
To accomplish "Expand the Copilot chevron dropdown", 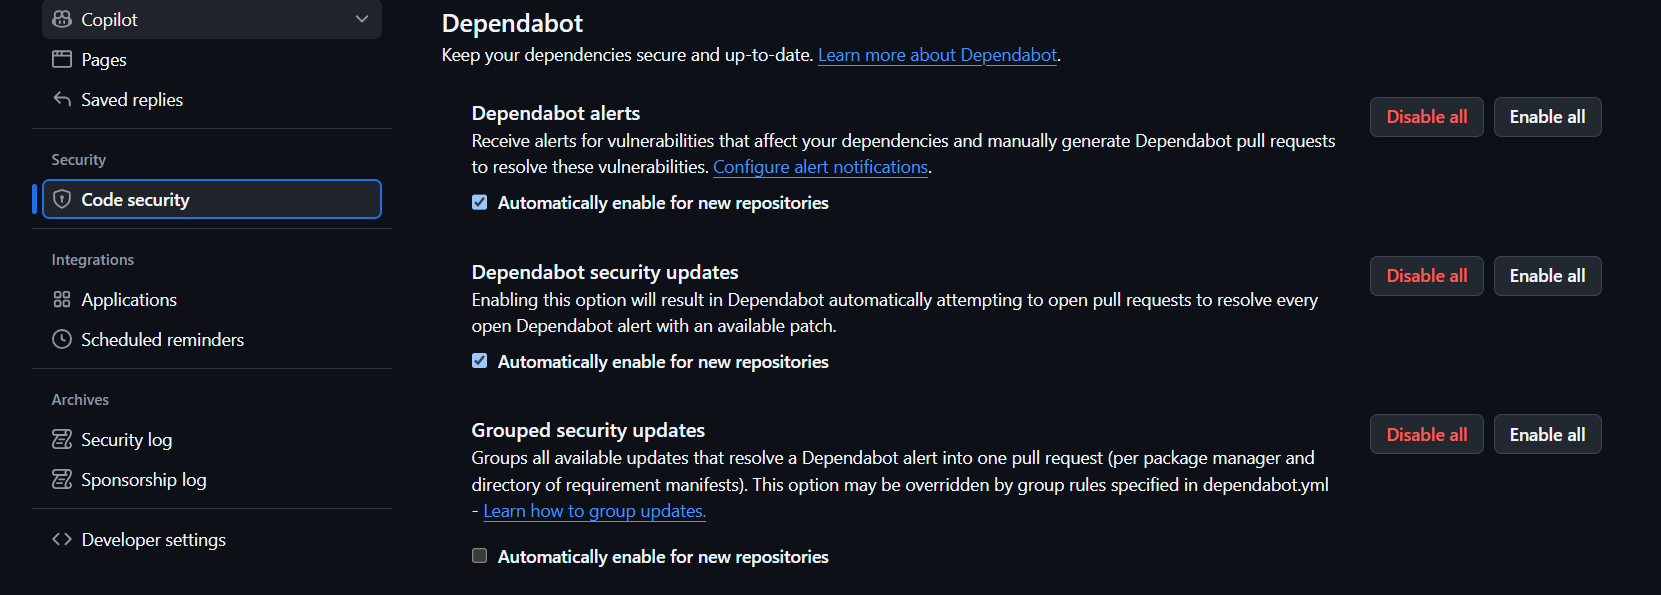I will point(362,19).
